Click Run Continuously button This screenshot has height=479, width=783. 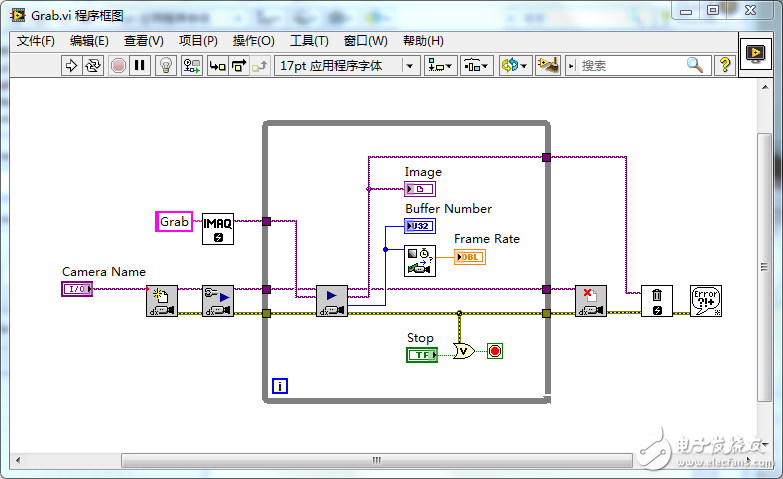[93, 65]
